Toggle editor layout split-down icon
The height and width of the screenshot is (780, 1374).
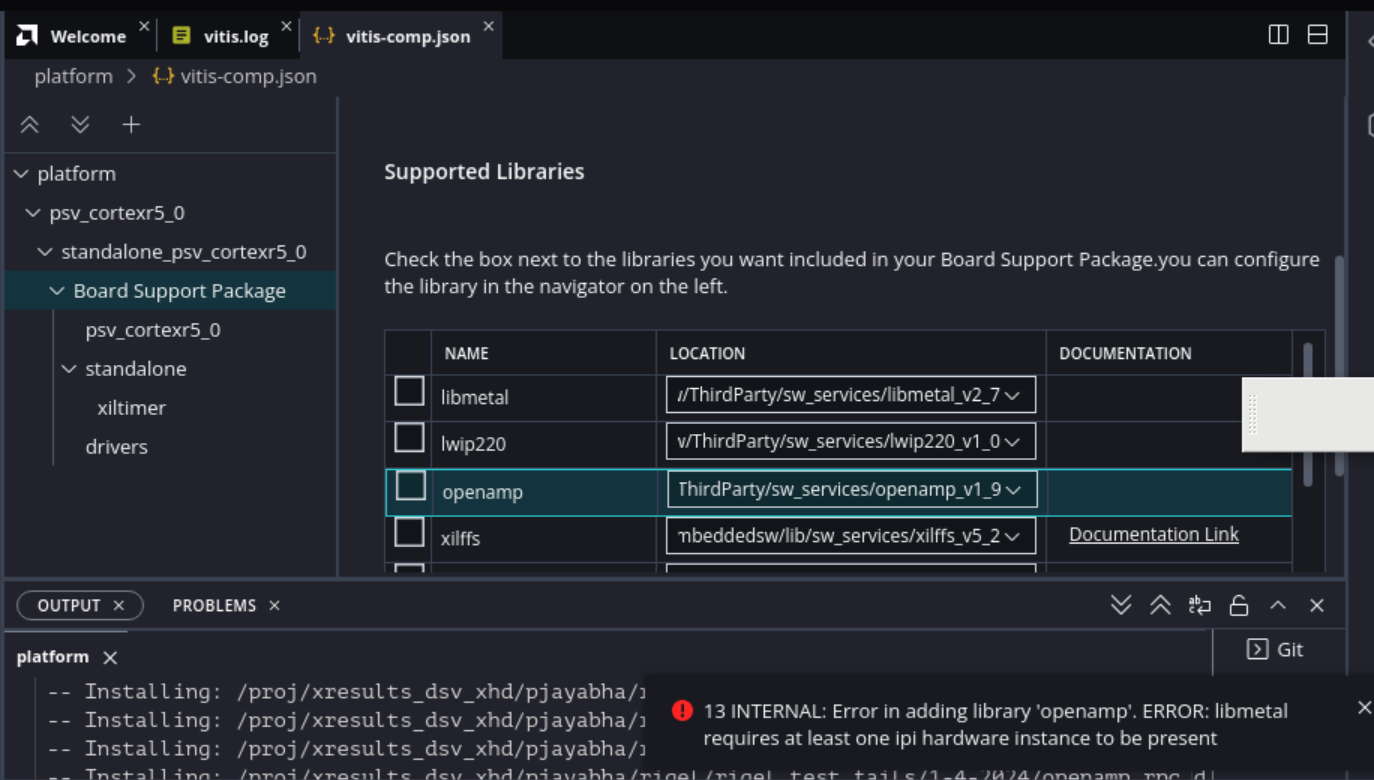pyautogui.click(x=1317, y=35)
